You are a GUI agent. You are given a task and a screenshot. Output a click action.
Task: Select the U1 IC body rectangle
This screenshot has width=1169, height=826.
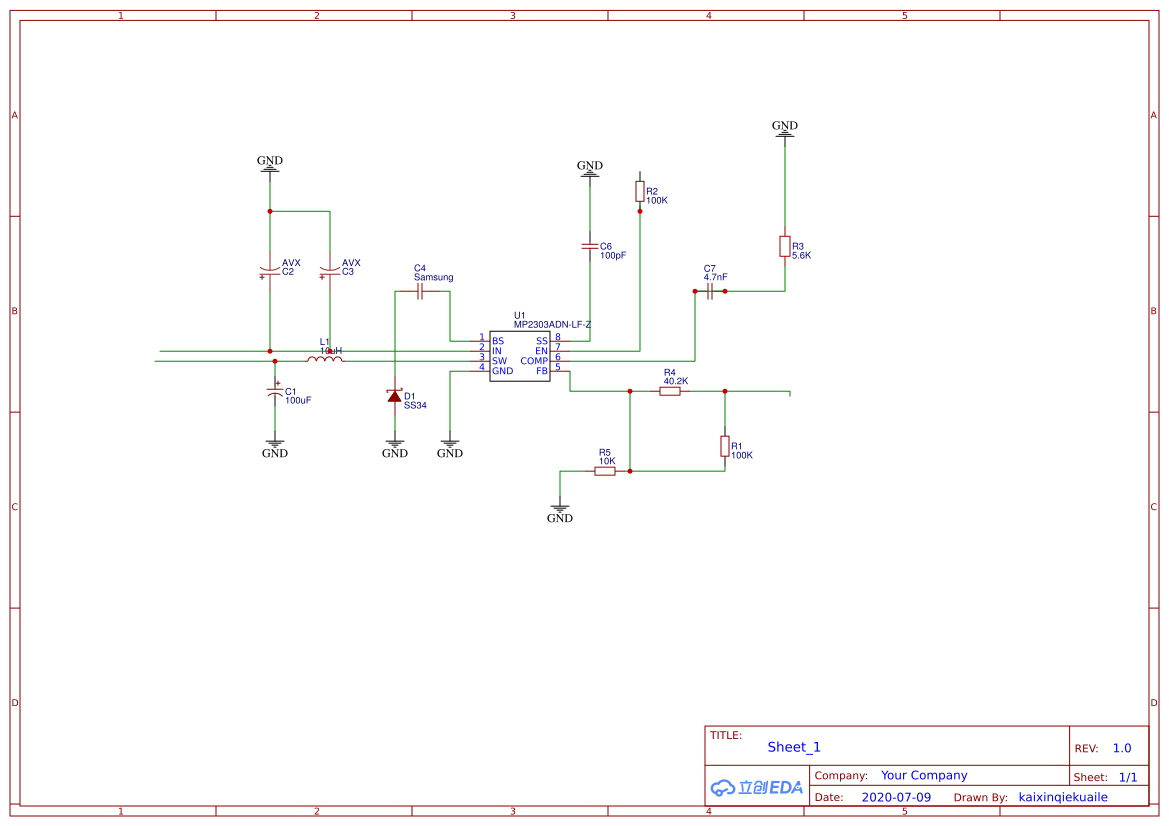click(x=520, y=356)
